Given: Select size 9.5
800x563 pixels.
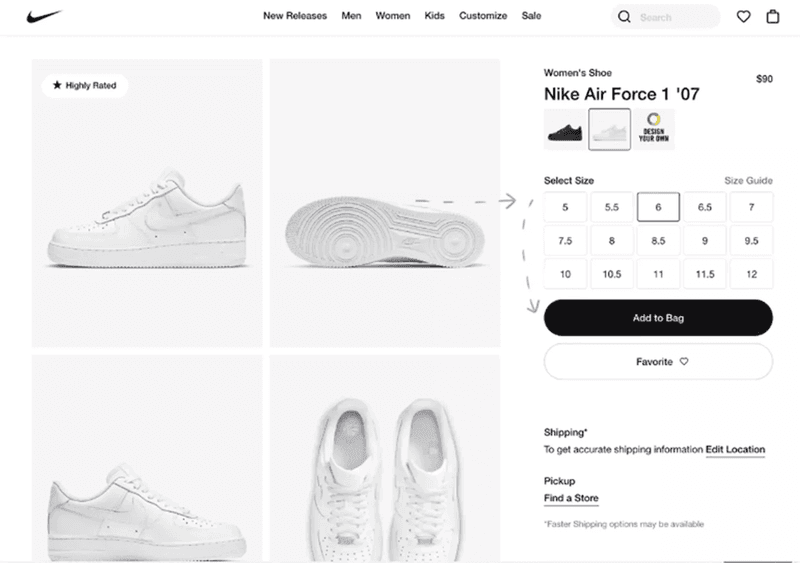Looking at the screenshot, I should pos(752,241).
